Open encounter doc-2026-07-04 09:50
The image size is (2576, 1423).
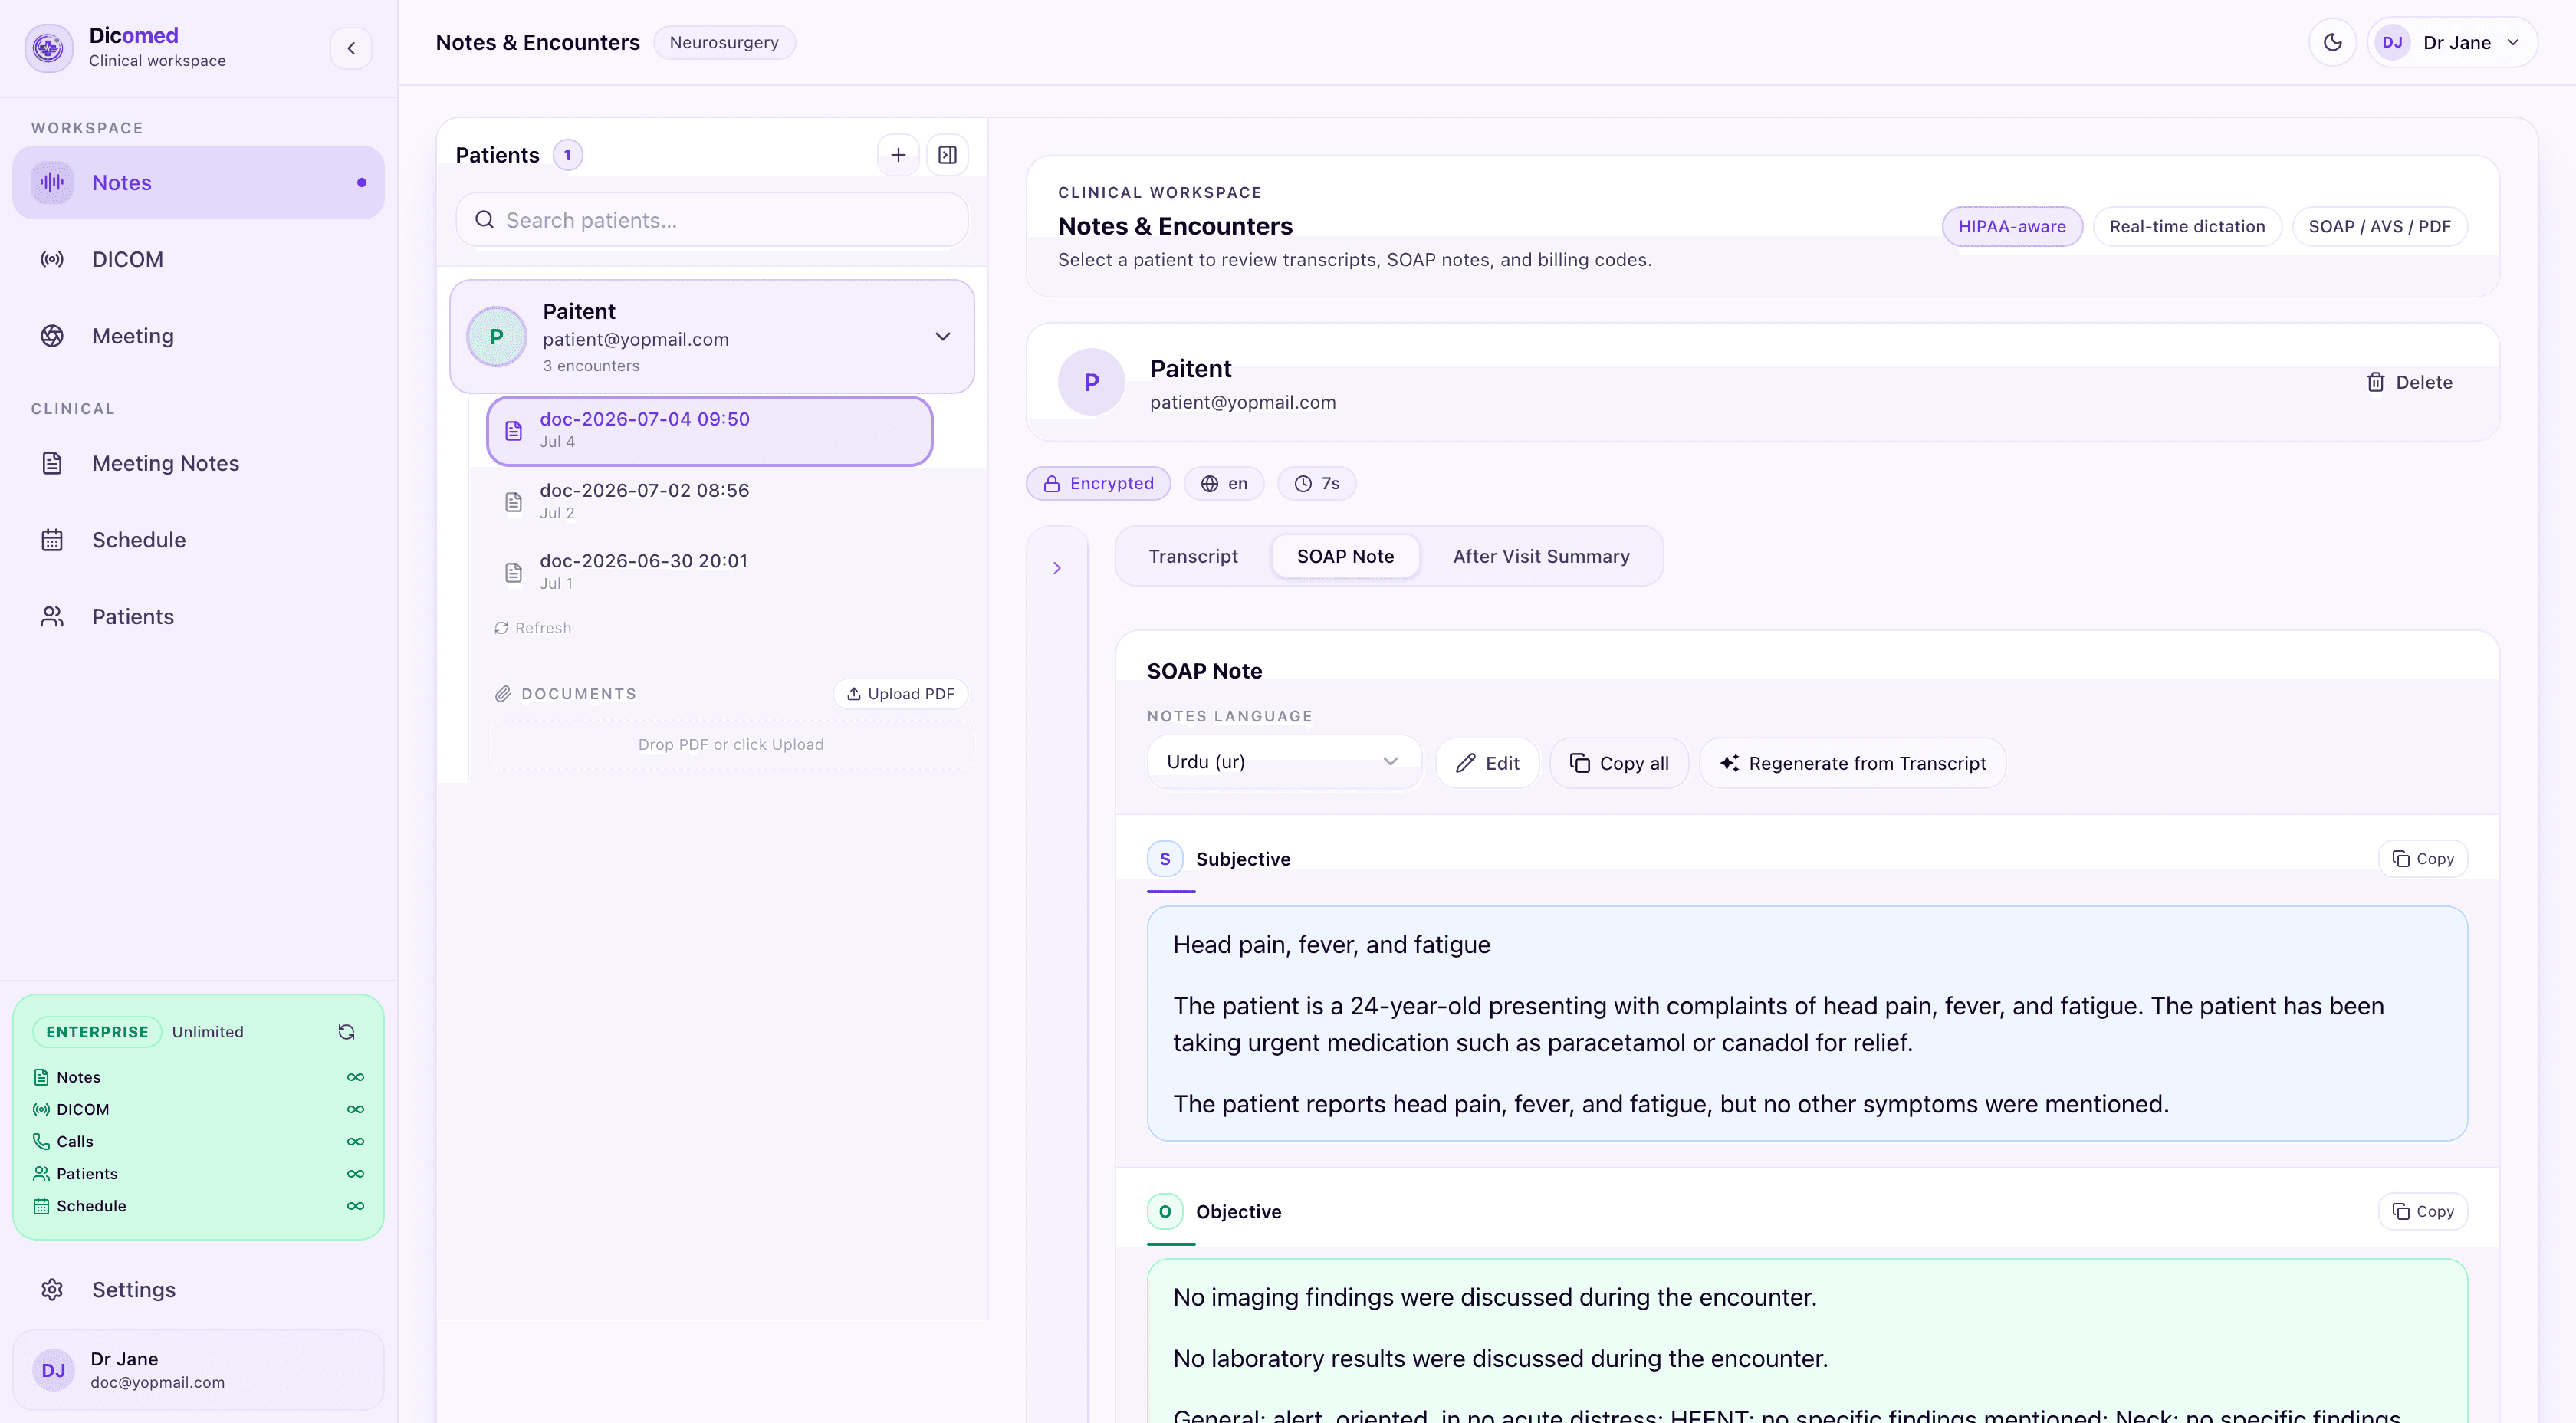tap(710, 431)
